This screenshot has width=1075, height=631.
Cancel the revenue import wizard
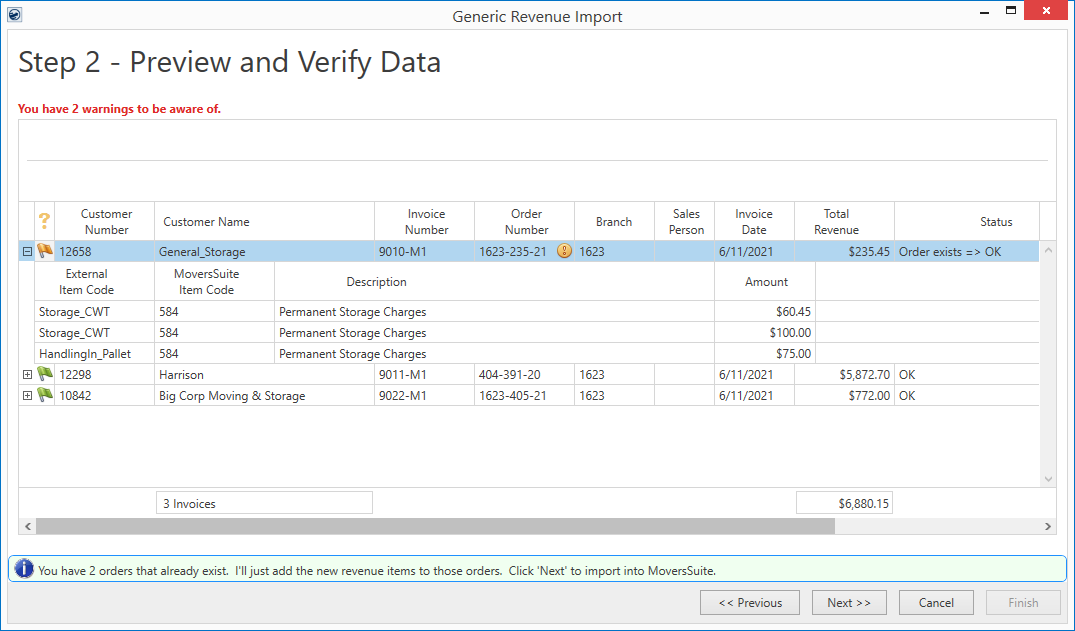936,603
